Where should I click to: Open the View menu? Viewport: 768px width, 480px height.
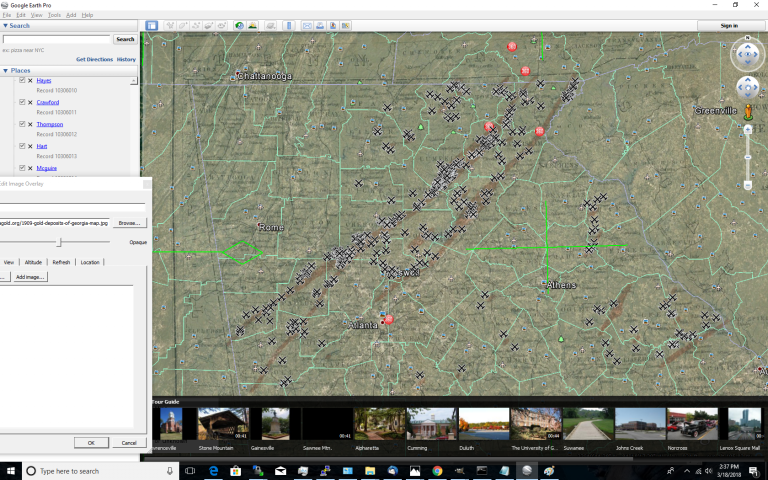coord(36,15)
